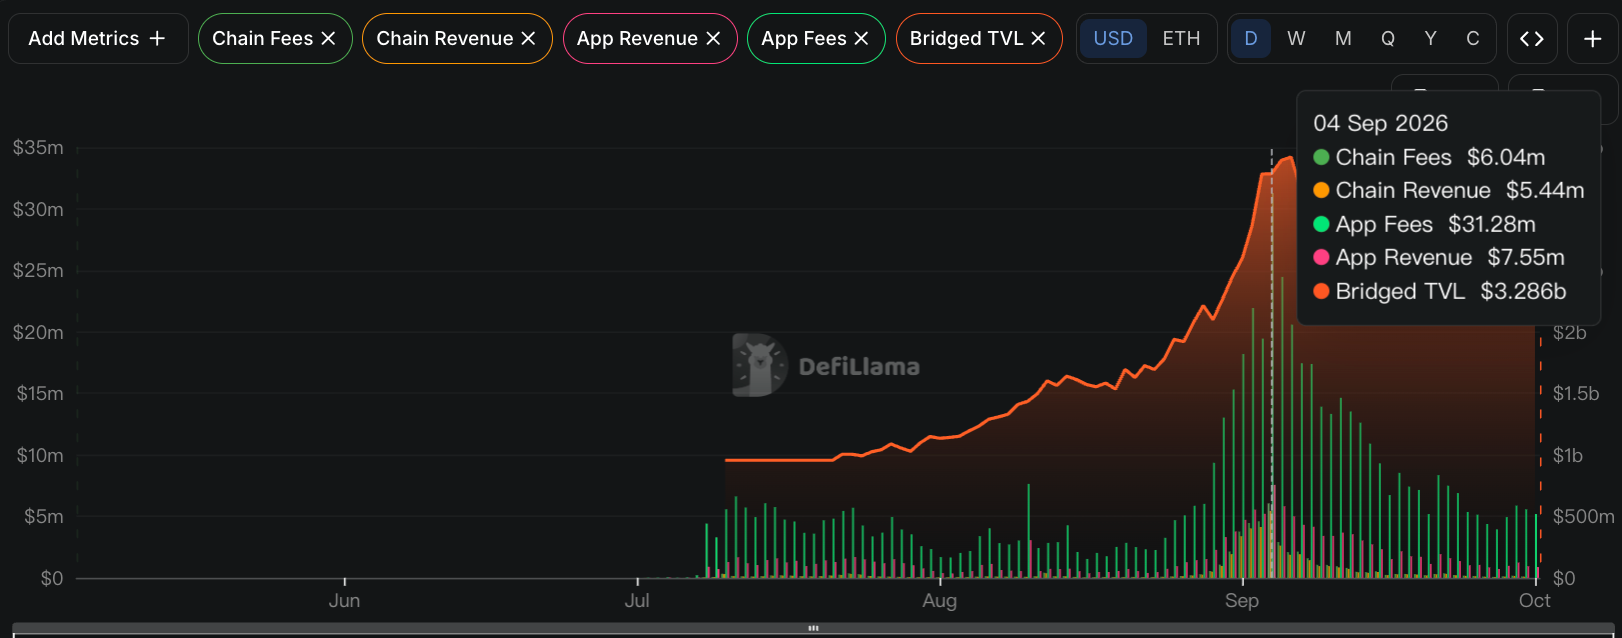This screenshot has height=638, width=1622.
Task: Click the DefiLlama watermark logo
Action: pos(826,365)
